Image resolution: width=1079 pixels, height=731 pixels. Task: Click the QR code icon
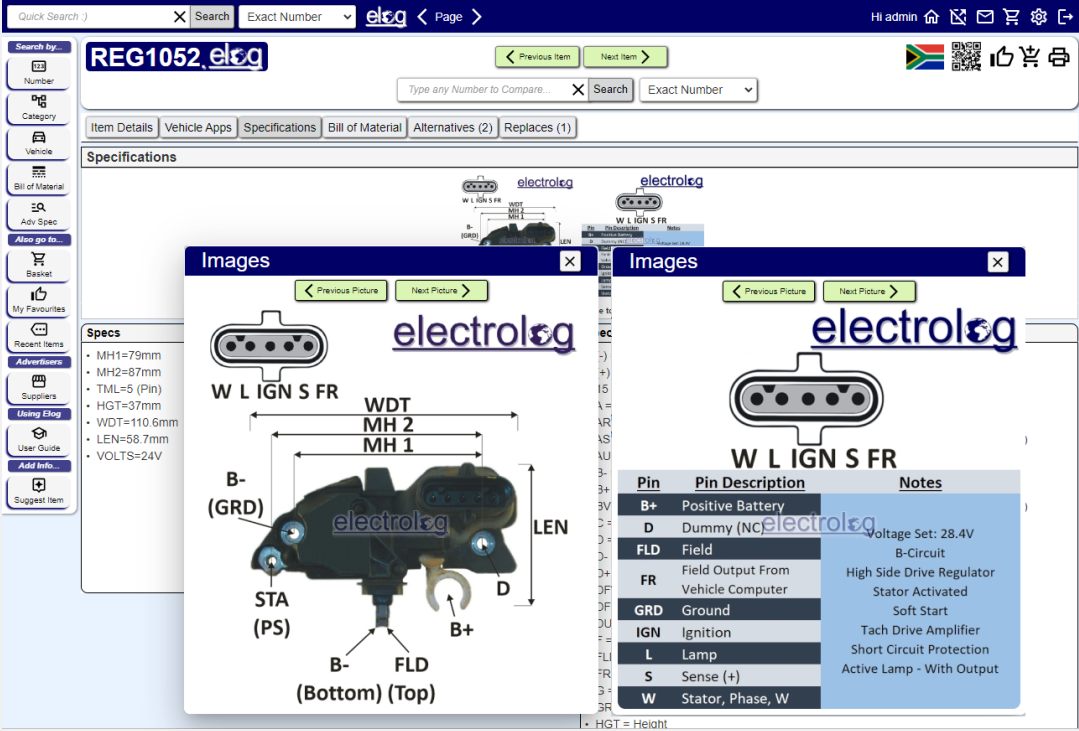[x=966, y=57]
